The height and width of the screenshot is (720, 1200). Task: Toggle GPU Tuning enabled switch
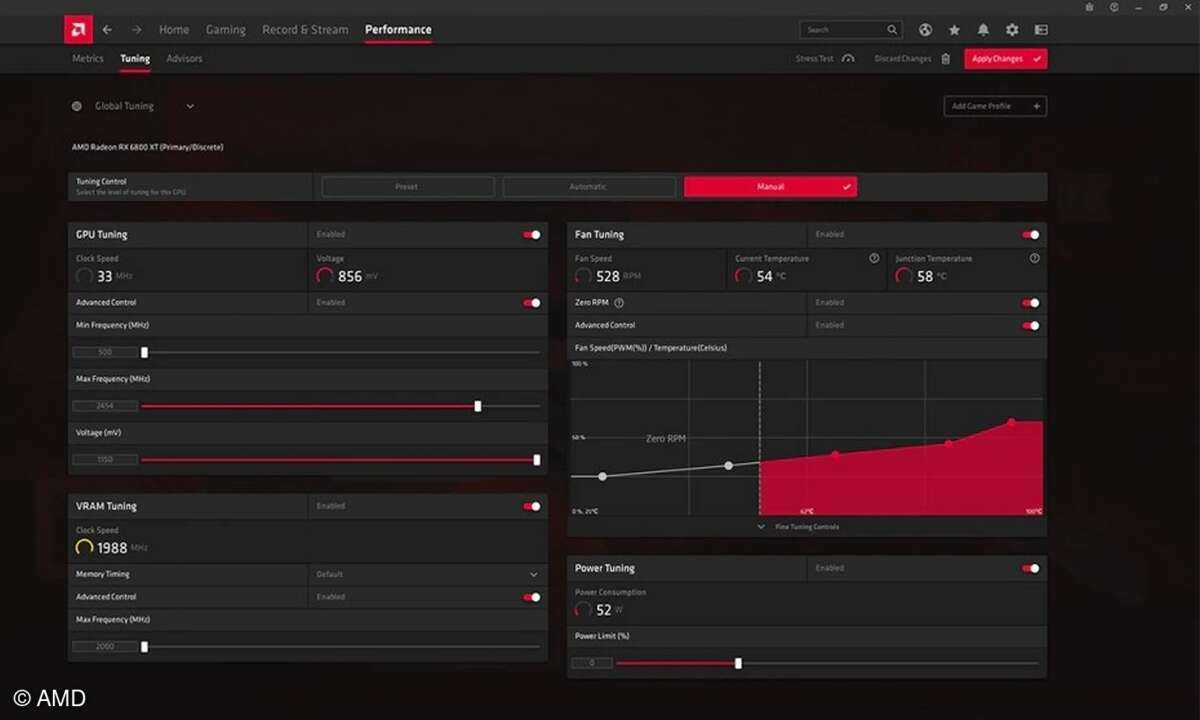pyautogui.click(x=531, y=234)
